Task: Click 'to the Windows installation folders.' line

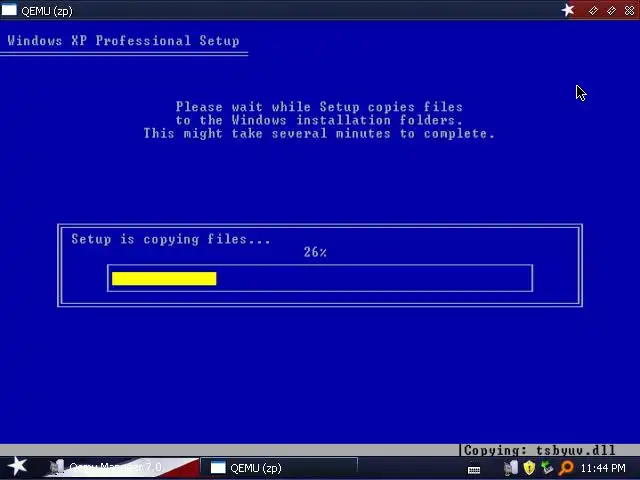Action: [x=319, y=120]
